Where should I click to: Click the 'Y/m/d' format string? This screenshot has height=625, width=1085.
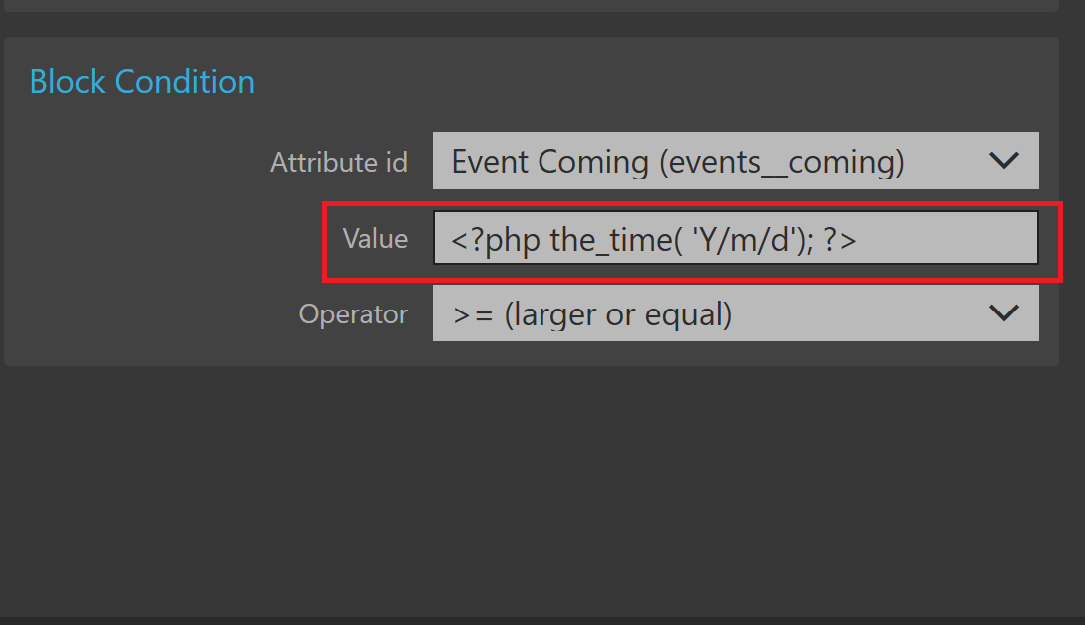746,239
